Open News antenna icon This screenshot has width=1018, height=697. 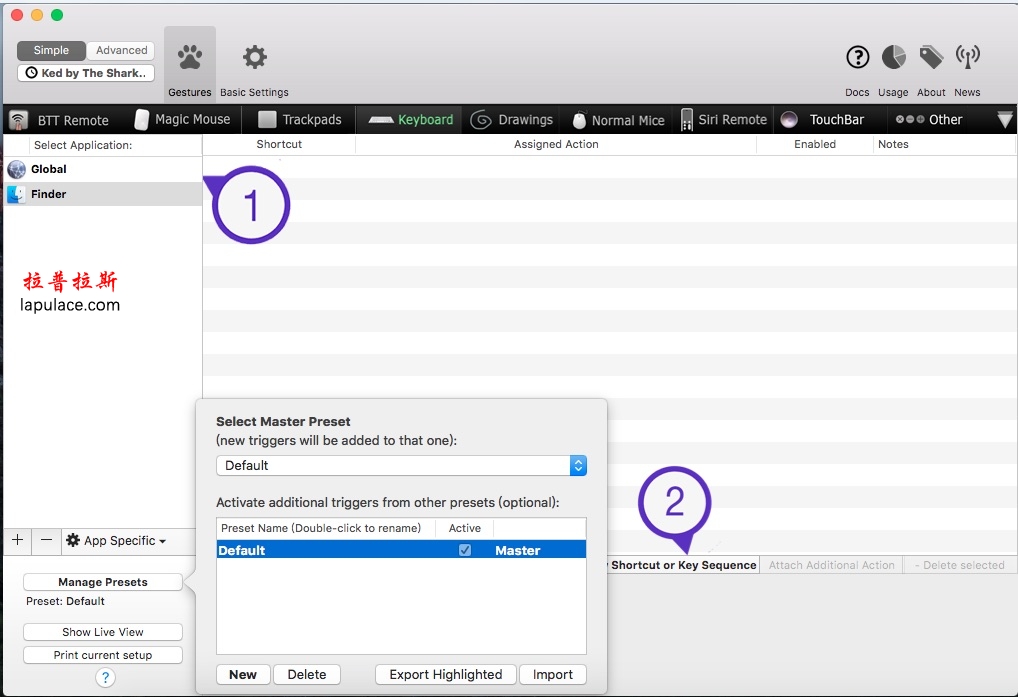point(967,57)
